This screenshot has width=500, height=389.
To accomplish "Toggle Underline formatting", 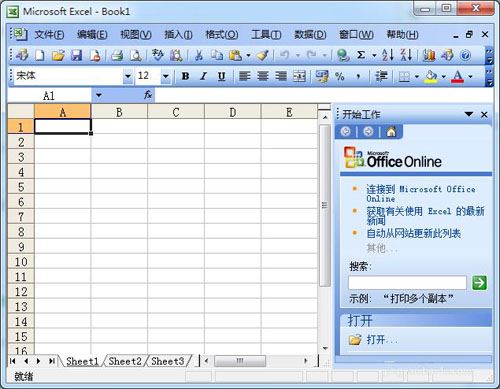I will point(222,77).
